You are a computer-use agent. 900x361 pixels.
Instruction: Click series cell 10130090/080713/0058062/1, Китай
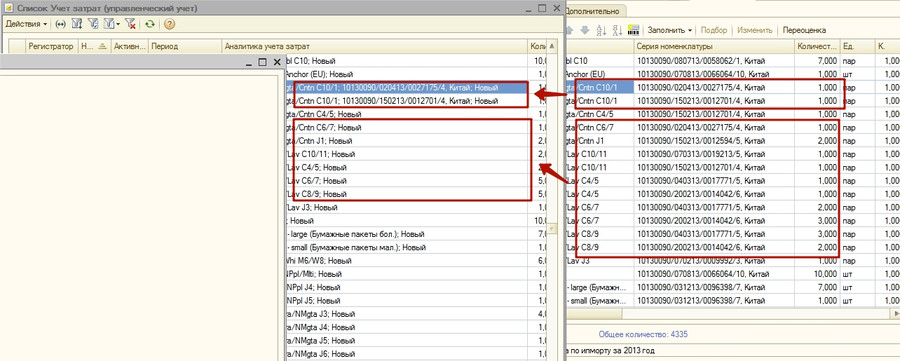click(715, 61)
